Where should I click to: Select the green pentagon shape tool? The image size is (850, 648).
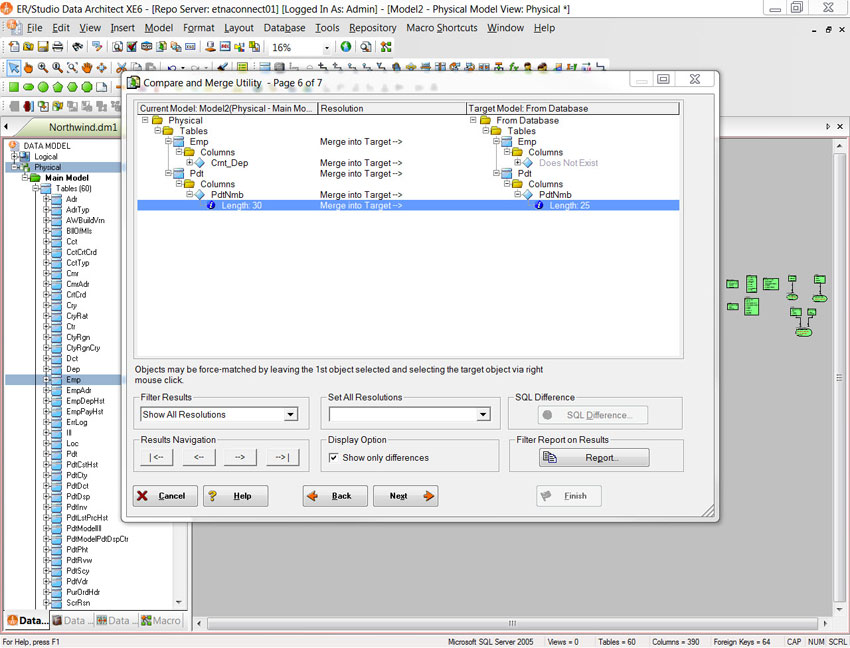click(x=57, y=87)
